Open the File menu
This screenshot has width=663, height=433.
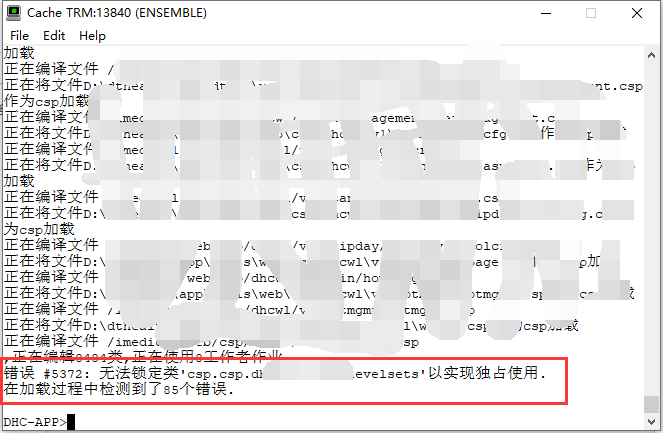pos(19,36)
